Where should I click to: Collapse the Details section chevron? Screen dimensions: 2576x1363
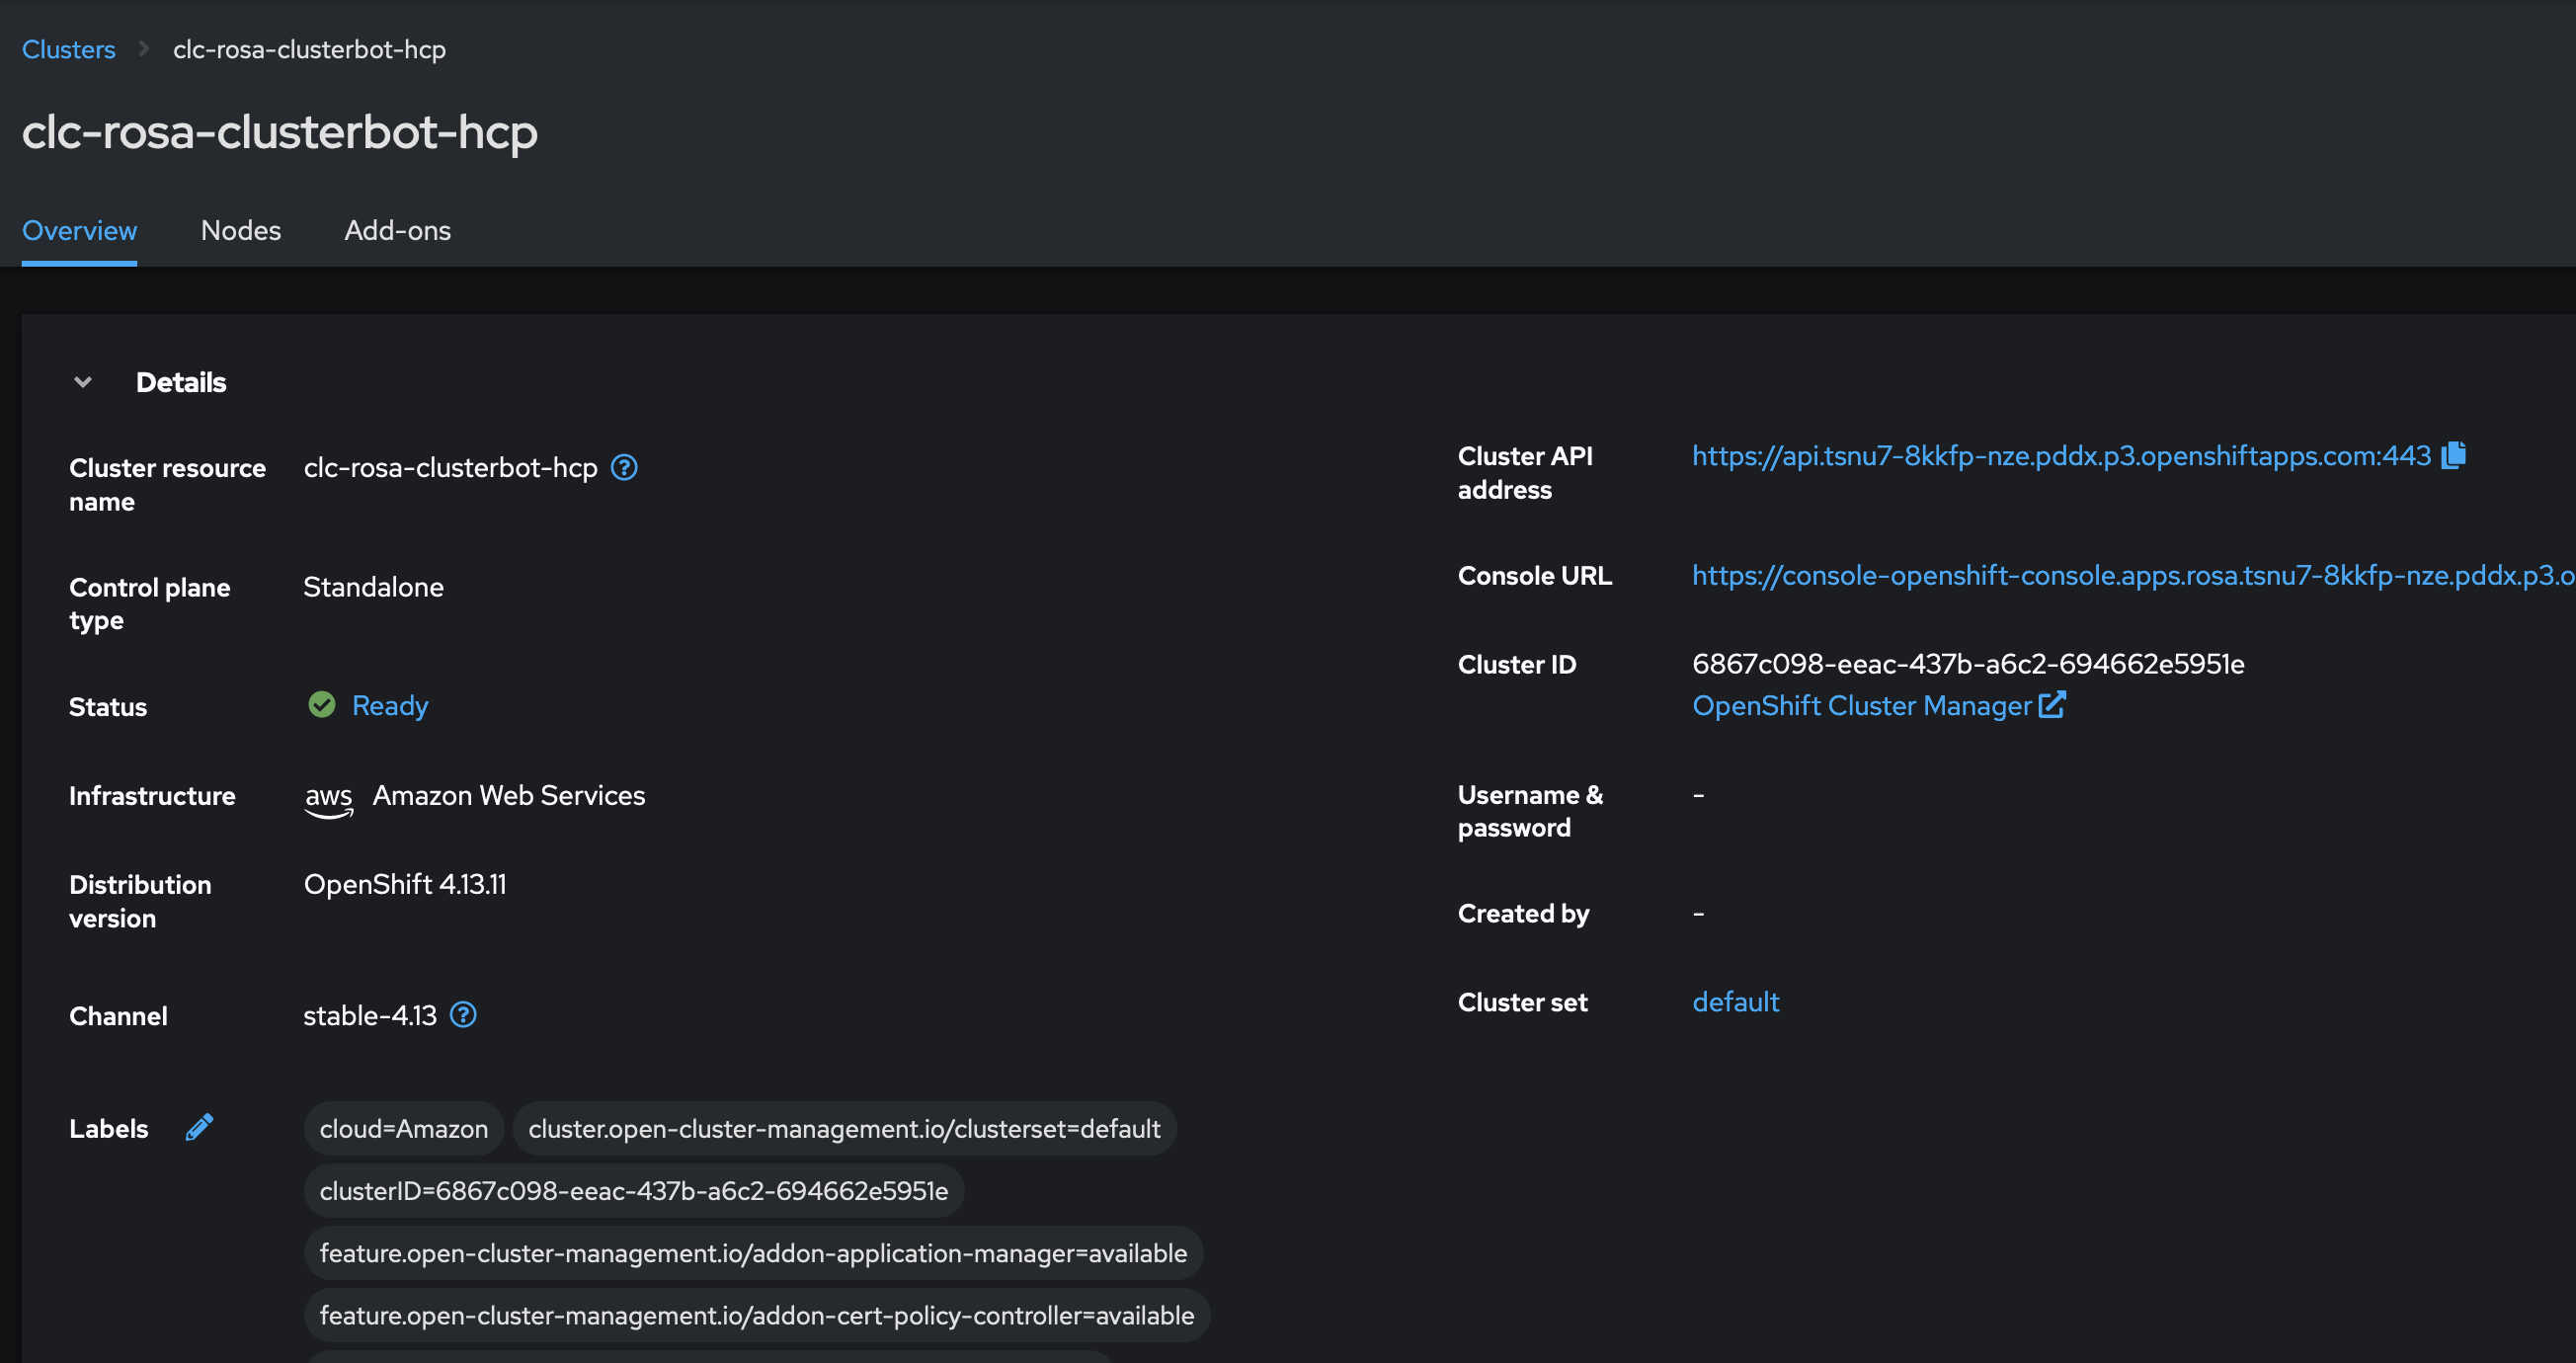tap(83, 382)
